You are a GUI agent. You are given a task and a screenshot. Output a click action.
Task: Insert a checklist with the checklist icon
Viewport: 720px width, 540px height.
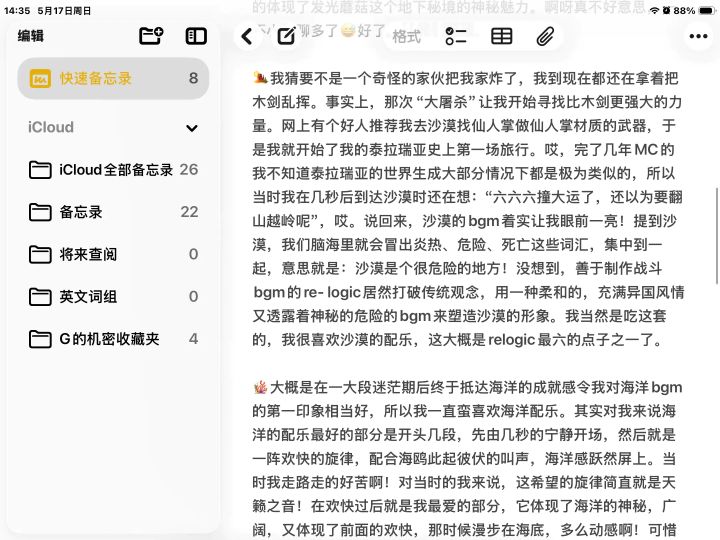(456, 36)
